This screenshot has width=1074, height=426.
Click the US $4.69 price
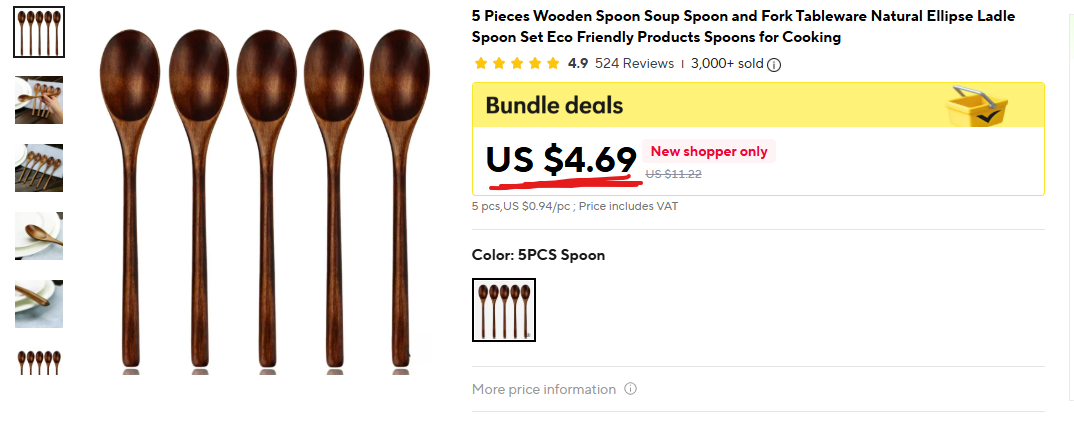(x=561, y=160)
